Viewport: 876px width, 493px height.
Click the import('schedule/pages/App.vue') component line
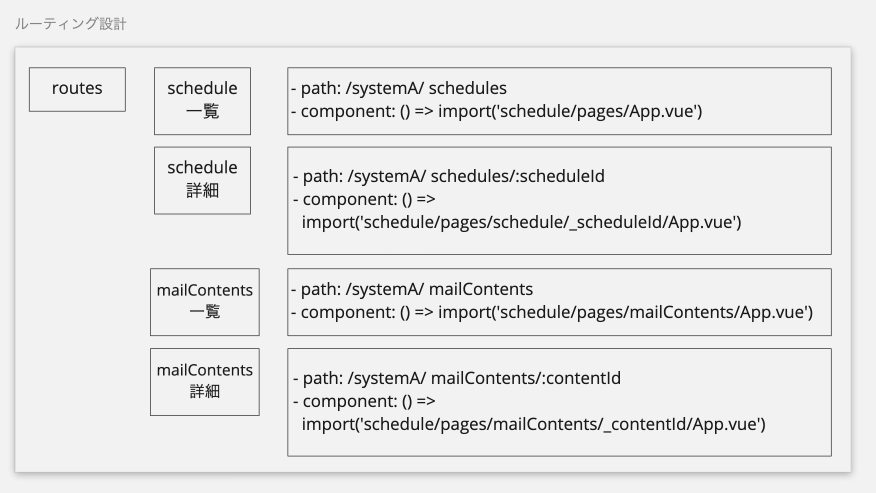click(496, 112)
